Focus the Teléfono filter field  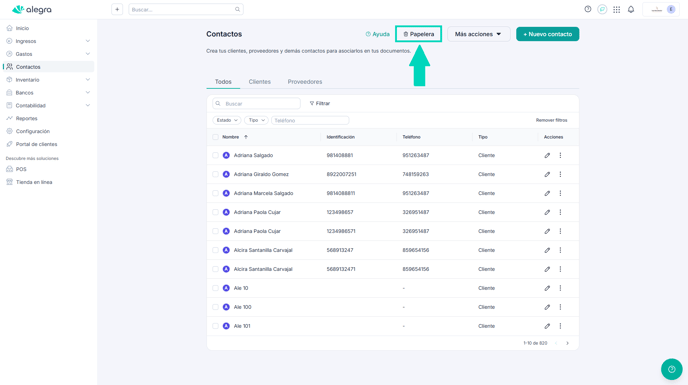(x=310, y=120)
